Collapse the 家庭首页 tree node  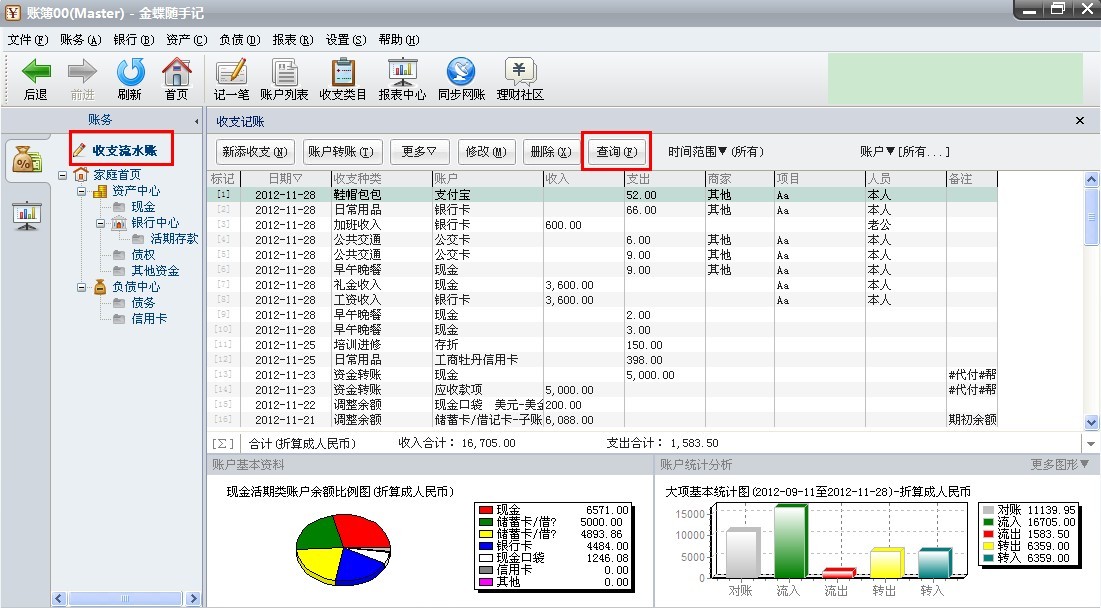pos(62,175)
